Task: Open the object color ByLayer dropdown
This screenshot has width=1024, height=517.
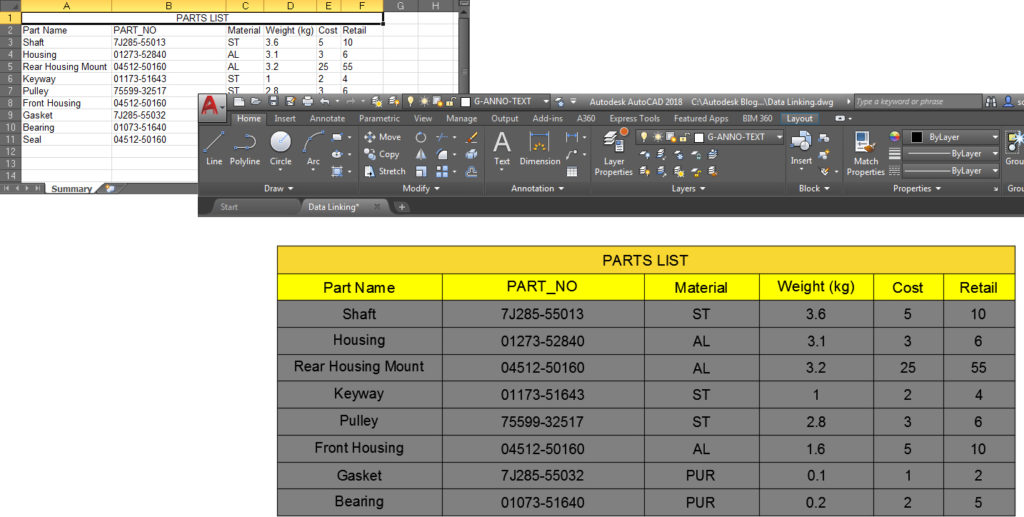Action: click(x=953, y=137)
